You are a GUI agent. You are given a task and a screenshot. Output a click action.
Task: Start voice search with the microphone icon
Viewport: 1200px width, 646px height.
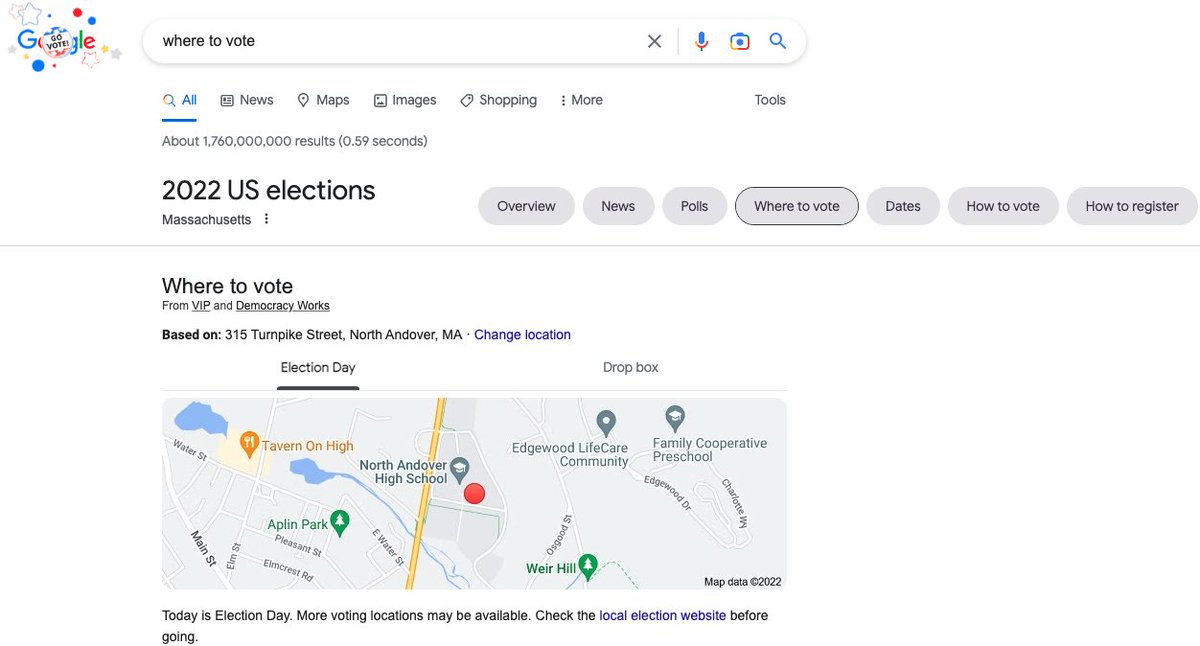click(x=702, y=41)
